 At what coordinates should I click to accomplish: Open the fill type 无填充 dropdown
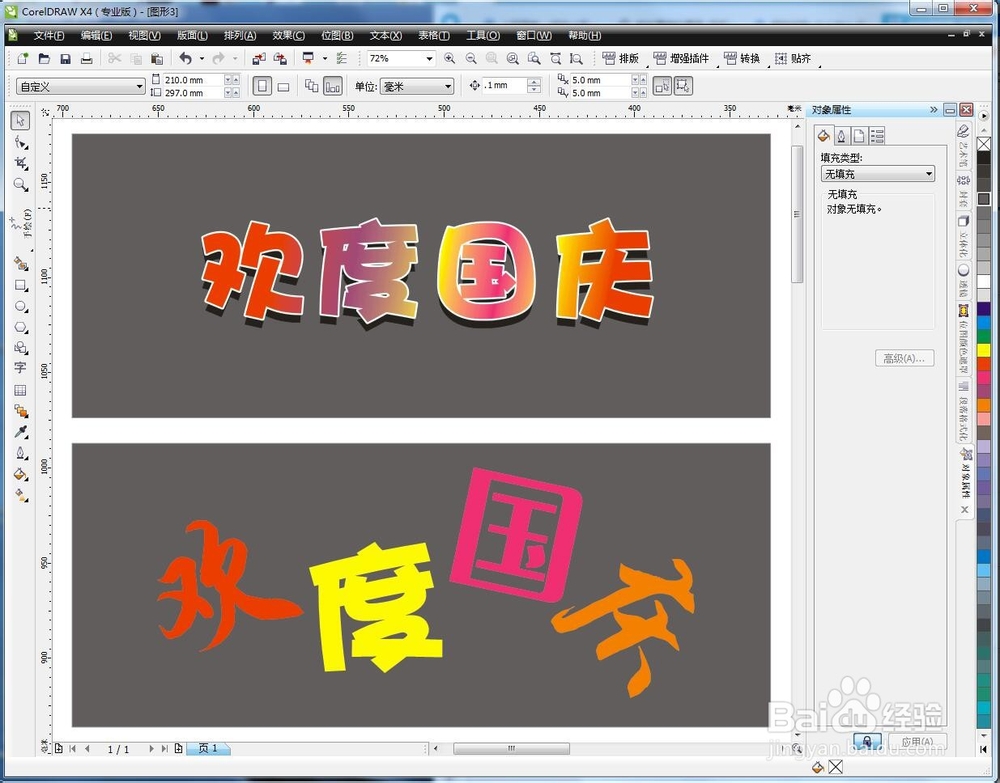(x=878, y=173)
